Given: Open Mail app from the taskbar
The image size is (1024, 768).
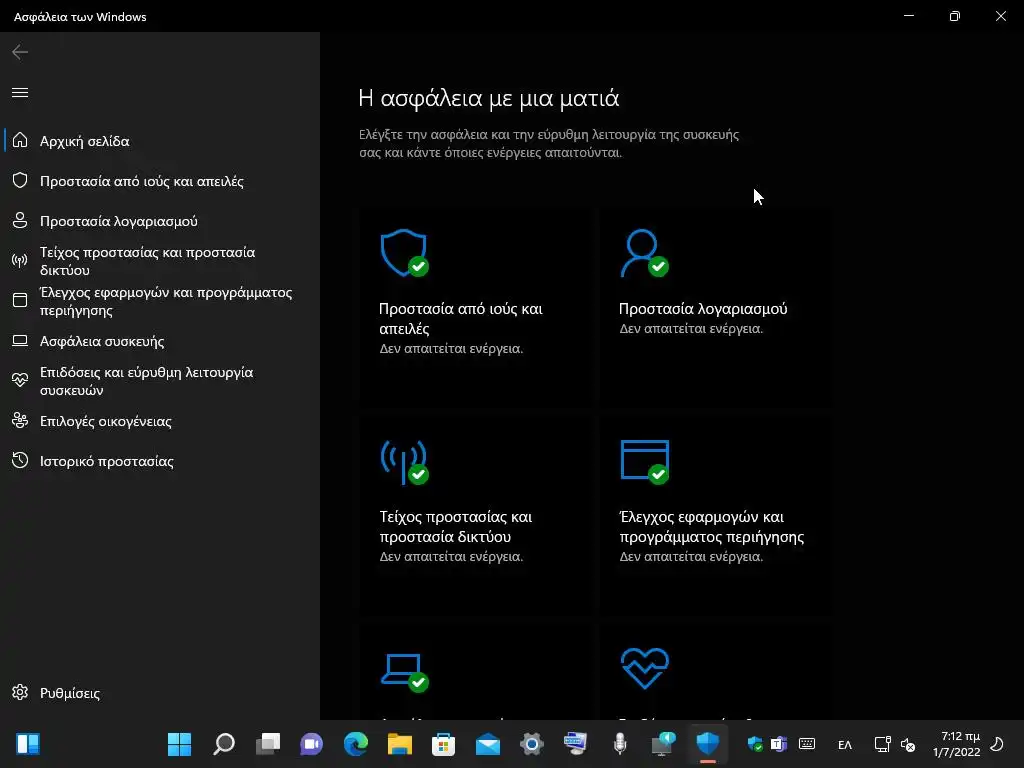Looking at the screenshot, I should pos(488,744).
